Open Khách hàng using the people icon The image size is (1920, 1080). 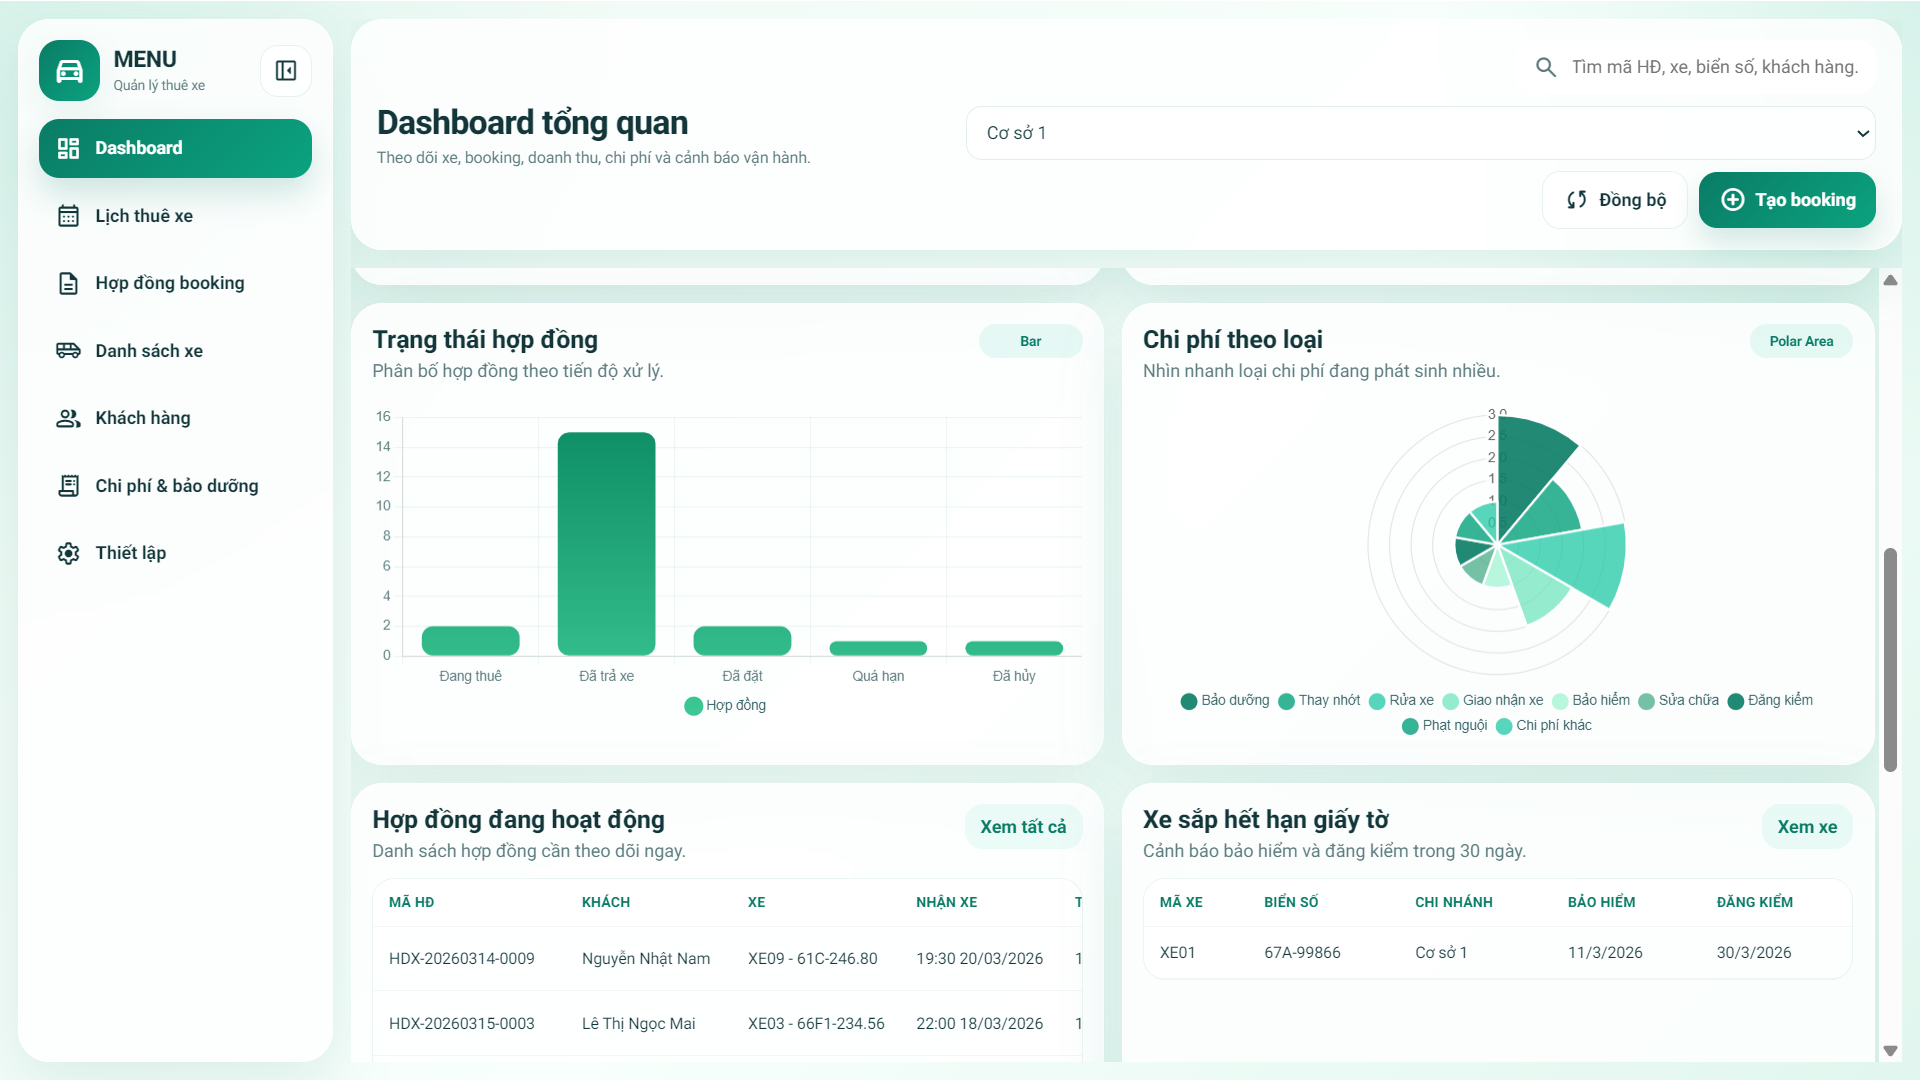68,418
